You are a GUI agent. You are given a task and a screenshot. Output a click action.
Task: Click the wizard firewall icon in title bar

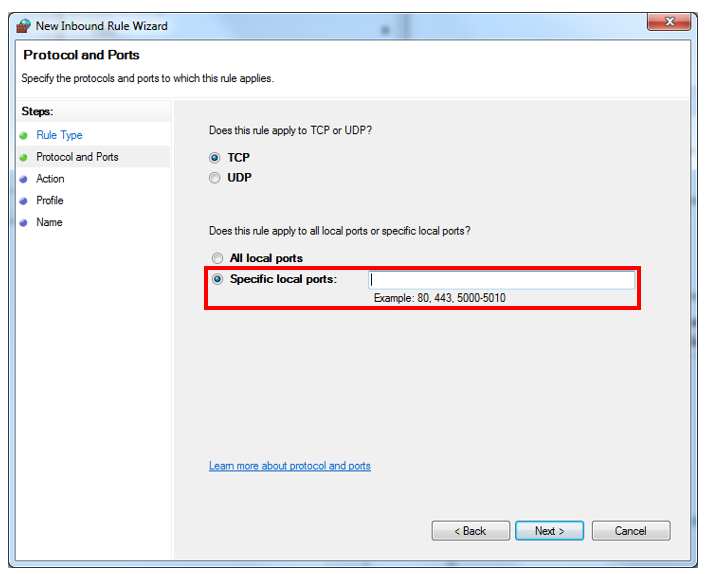tap(23, 25)
